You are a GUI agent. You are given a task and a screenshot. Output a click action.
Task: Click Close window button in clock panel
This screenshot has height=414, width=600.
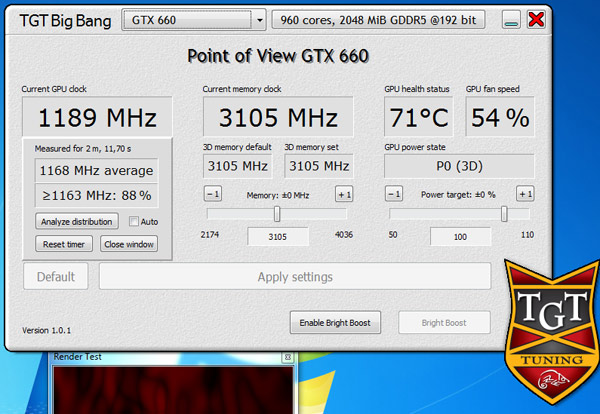[x=129, y=244]
